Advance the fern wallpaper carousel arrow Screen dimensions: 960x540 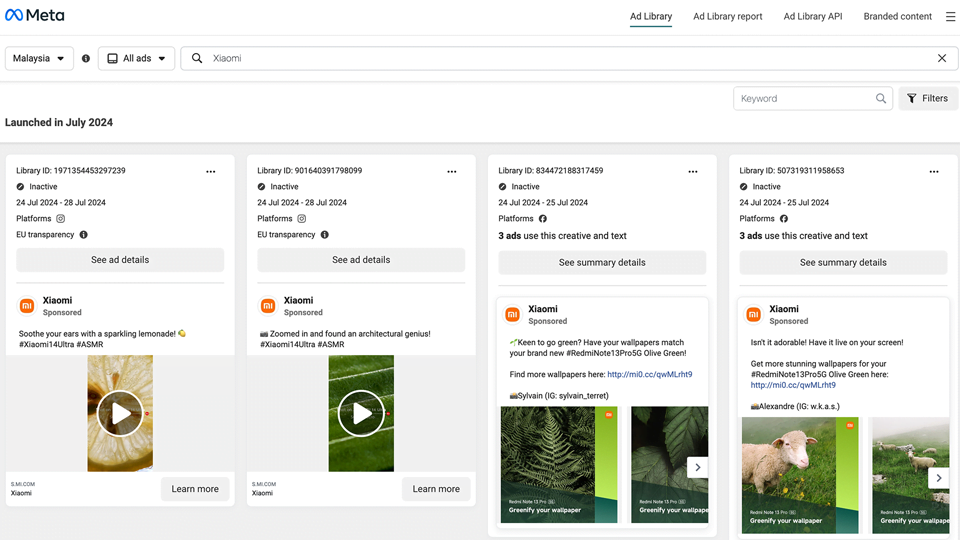697,467
